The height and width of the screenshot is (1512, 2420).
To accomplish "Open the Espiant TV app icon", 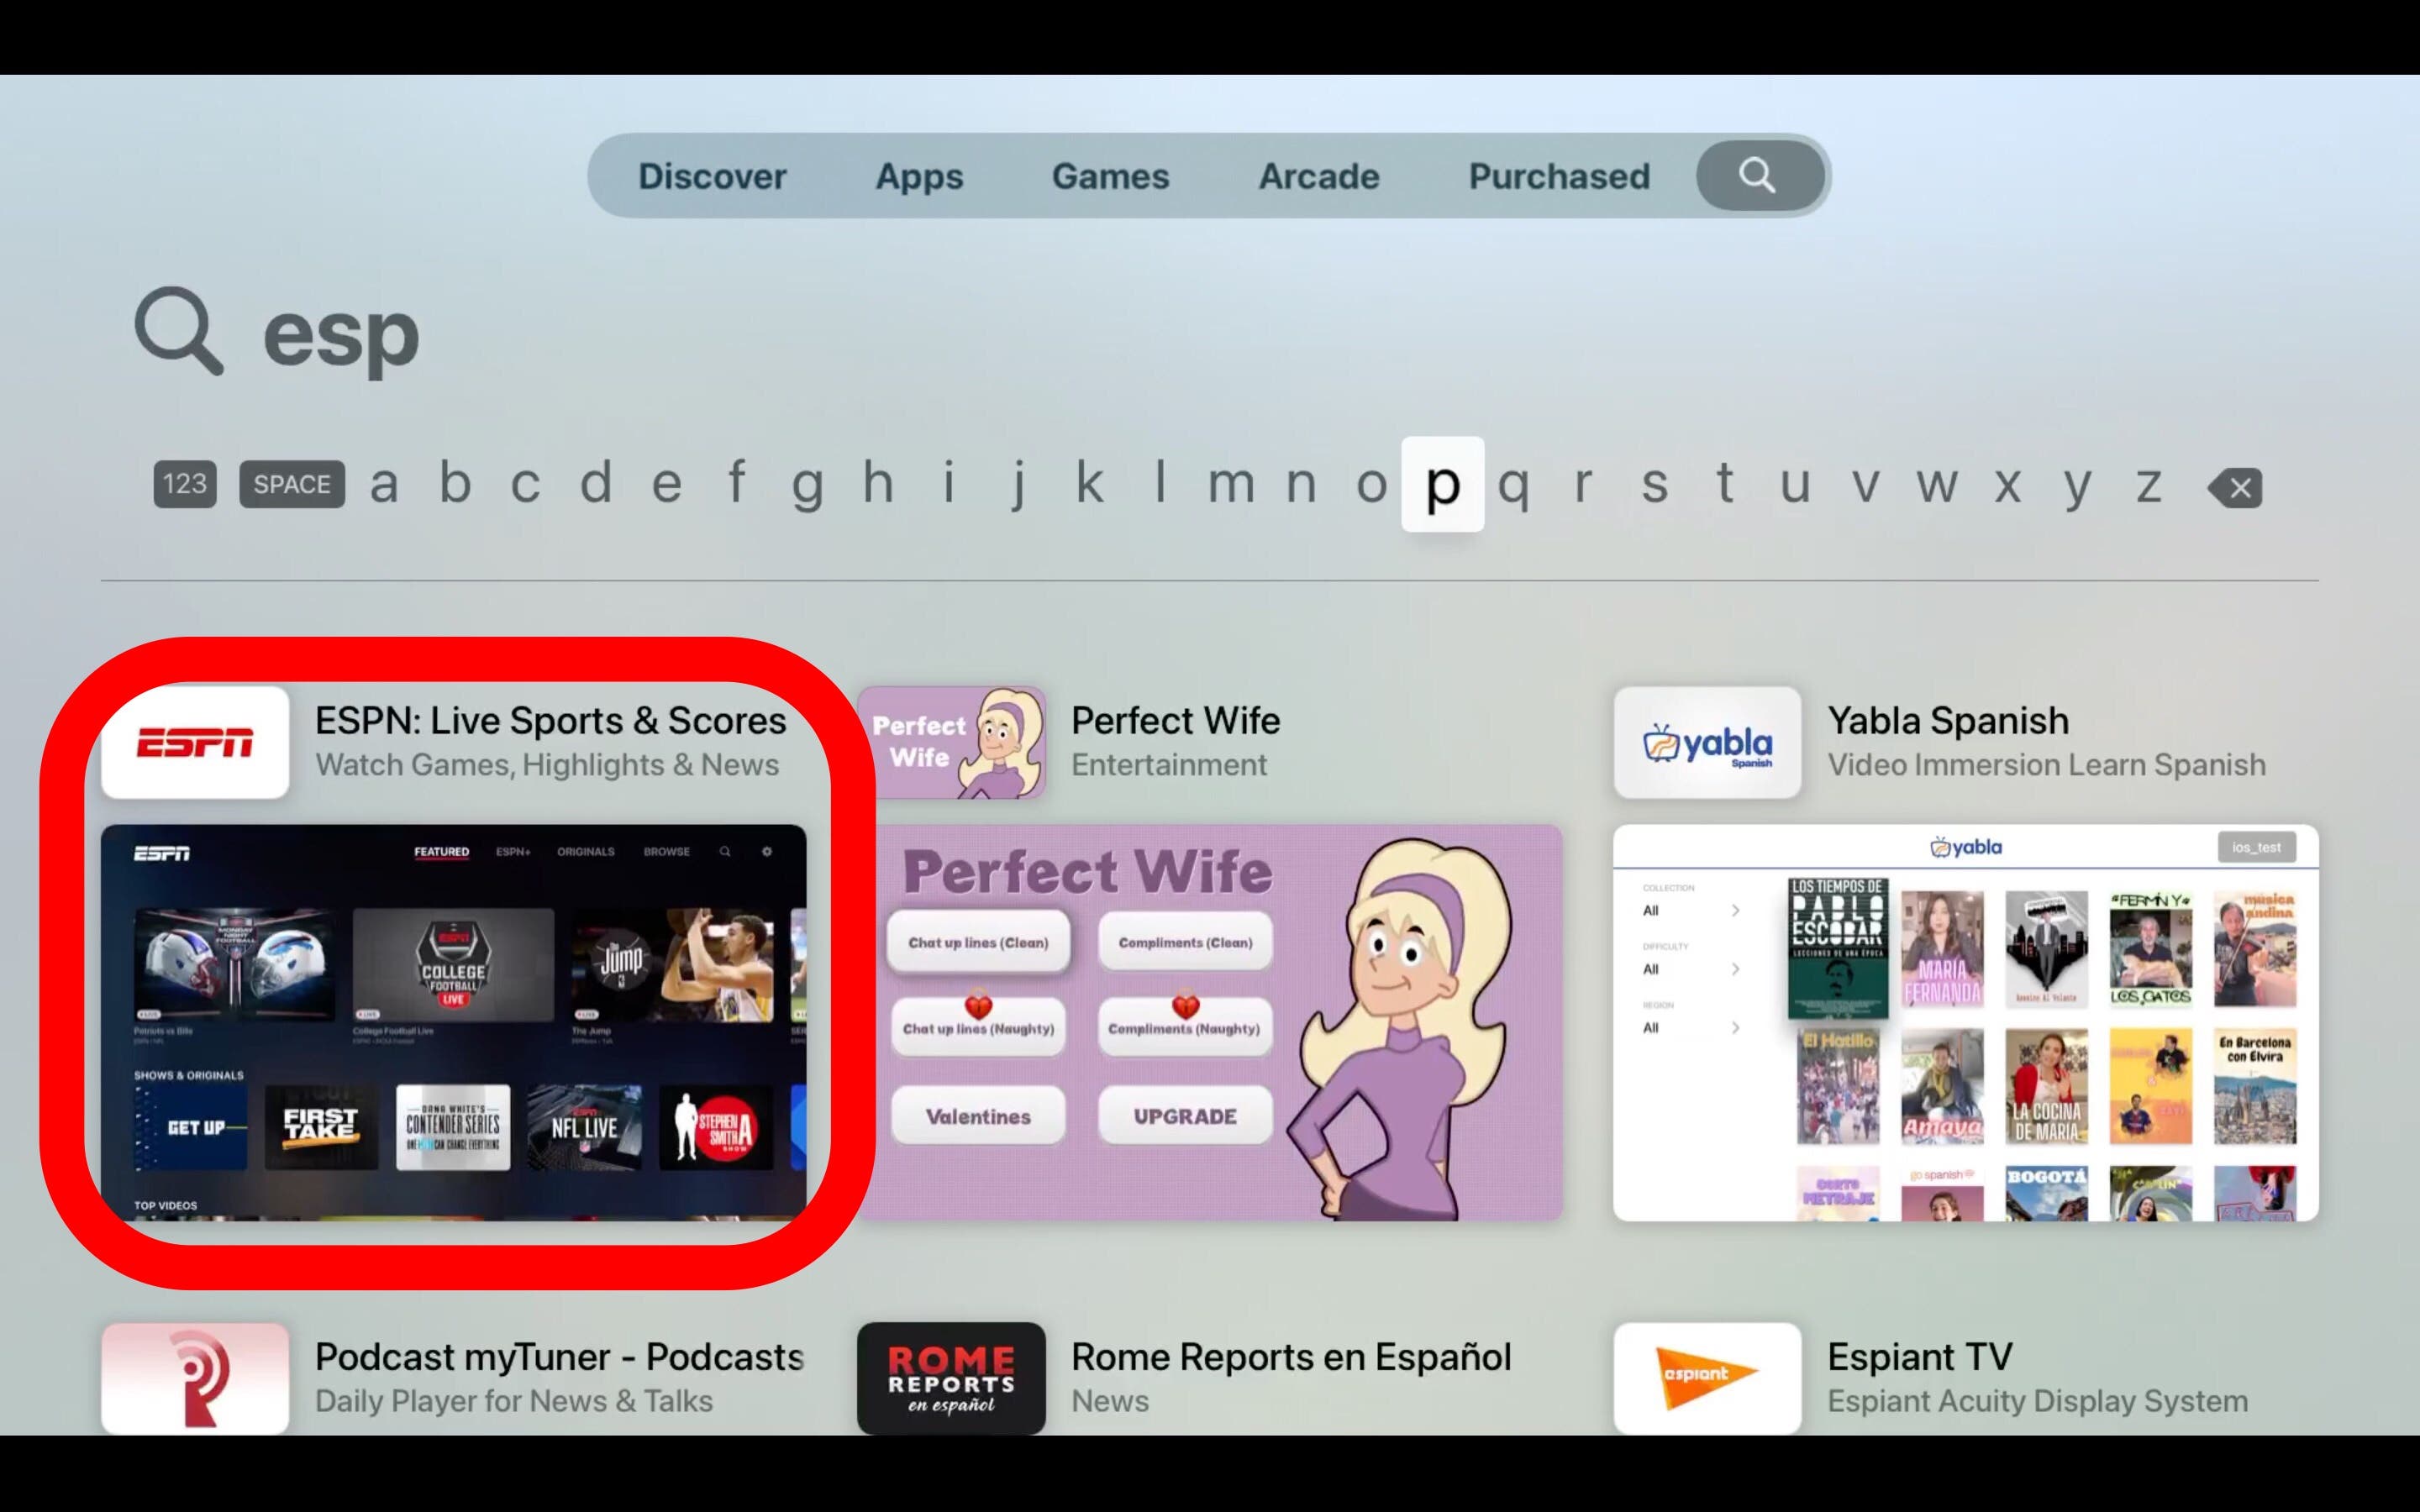I will coord(1707,1378).
